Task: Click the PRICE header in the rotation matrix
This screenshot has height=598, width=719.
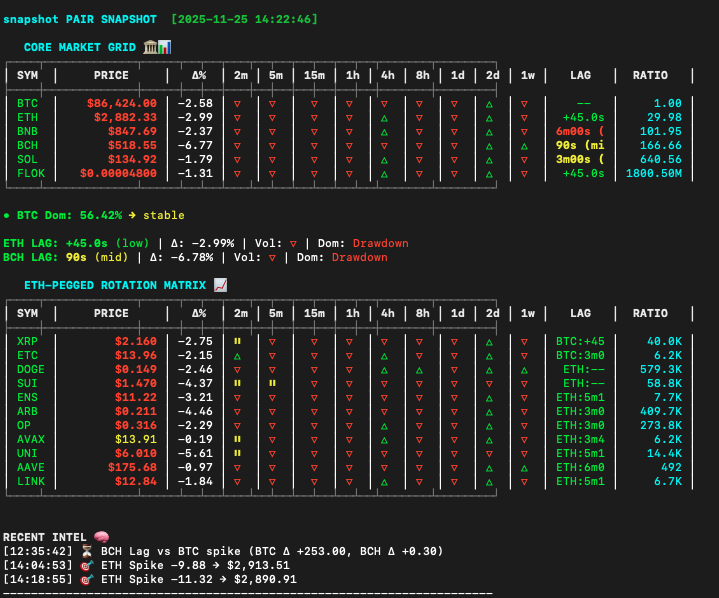Action: tap(111, 313)
